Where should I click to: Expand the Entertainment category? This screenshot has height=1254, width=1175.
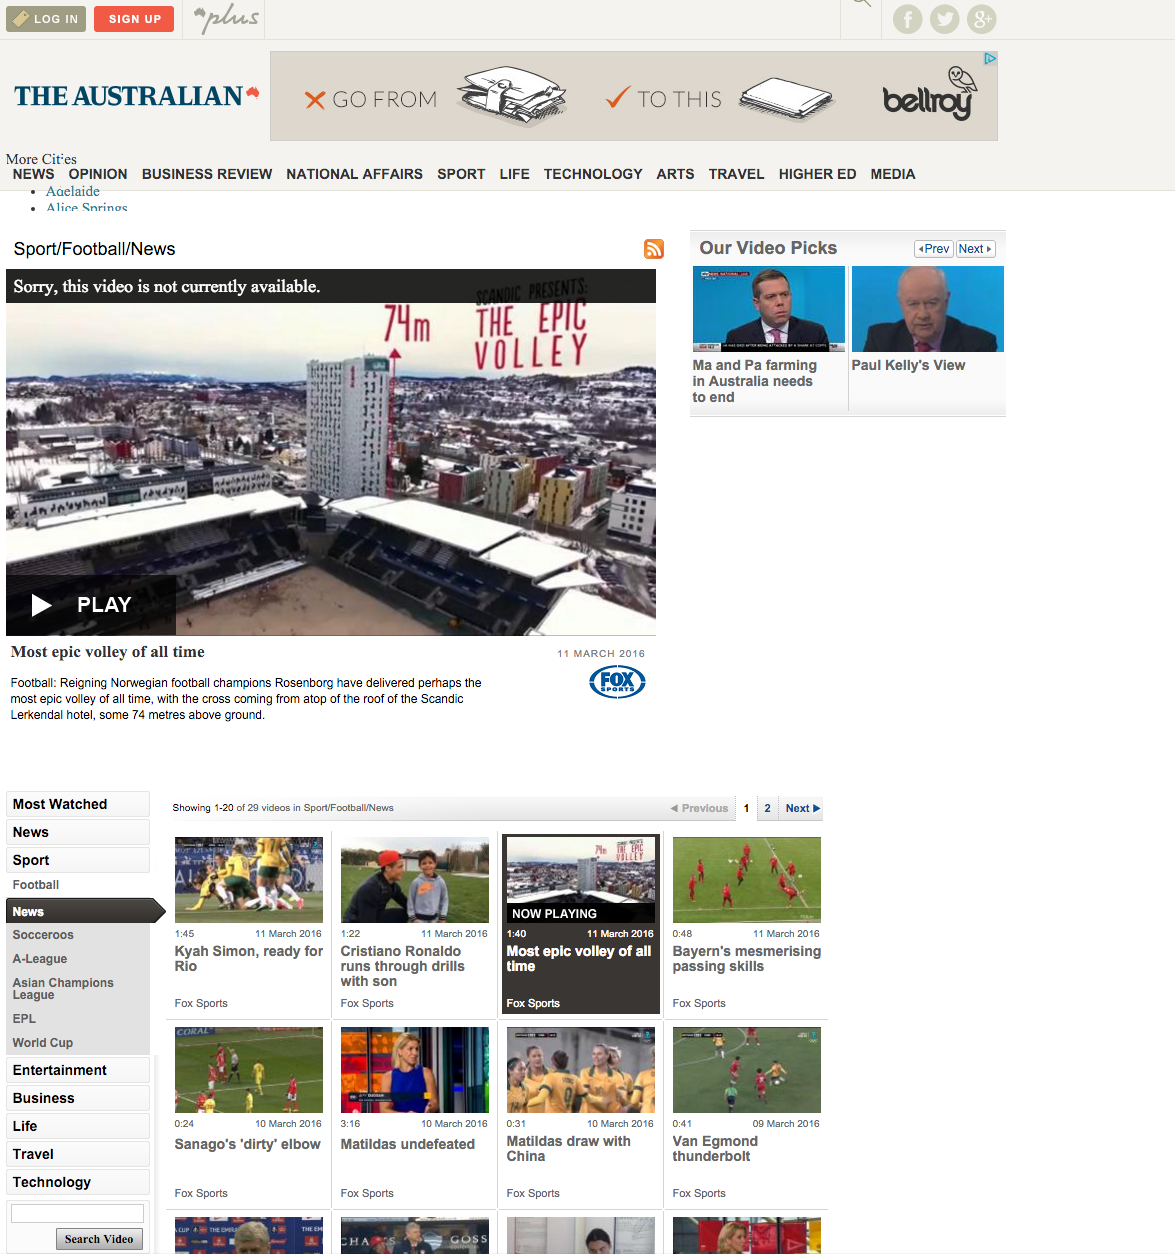78,1070
